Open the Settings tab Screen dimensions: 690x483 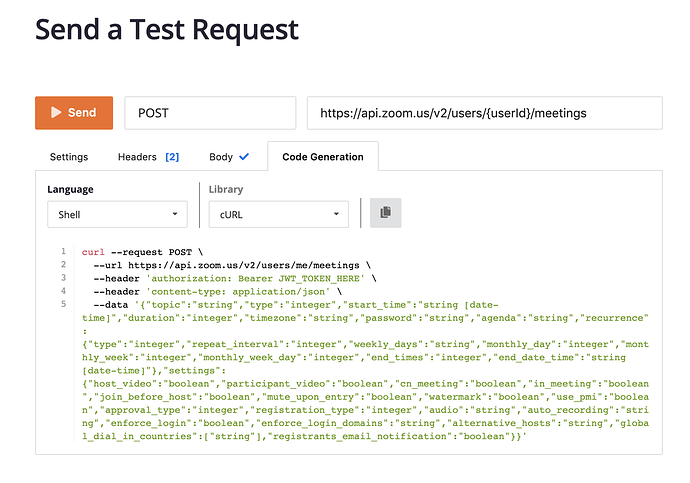coord(69,157)
